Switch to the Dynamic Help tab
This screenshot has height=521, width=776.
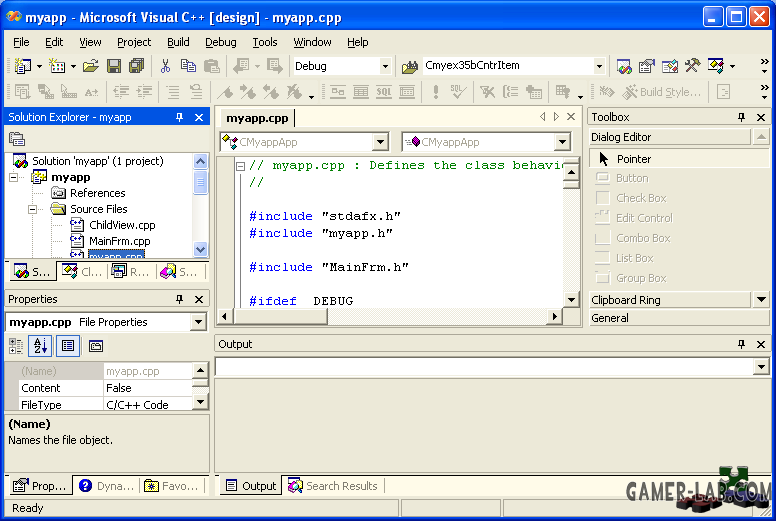[106, 486]
